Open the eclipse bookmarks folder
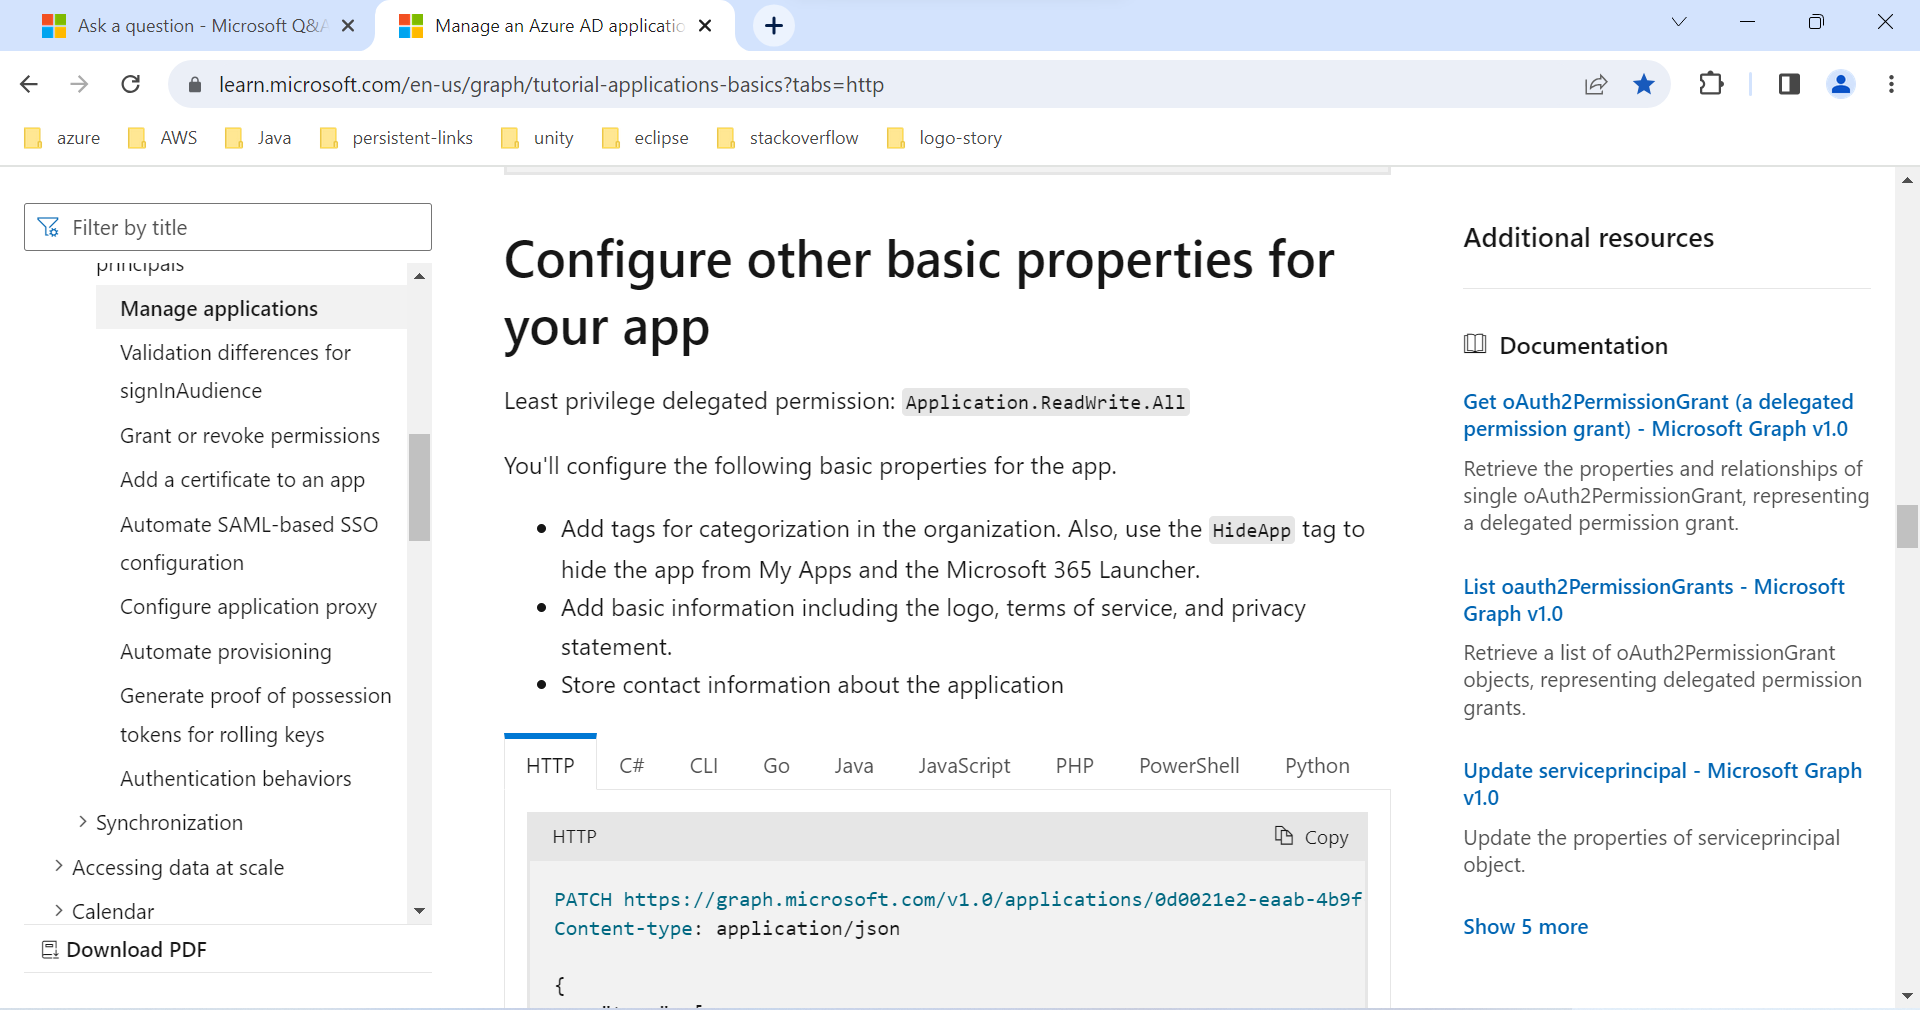The height and width of the screenshot is (1010, 1920). click(645, 138)
